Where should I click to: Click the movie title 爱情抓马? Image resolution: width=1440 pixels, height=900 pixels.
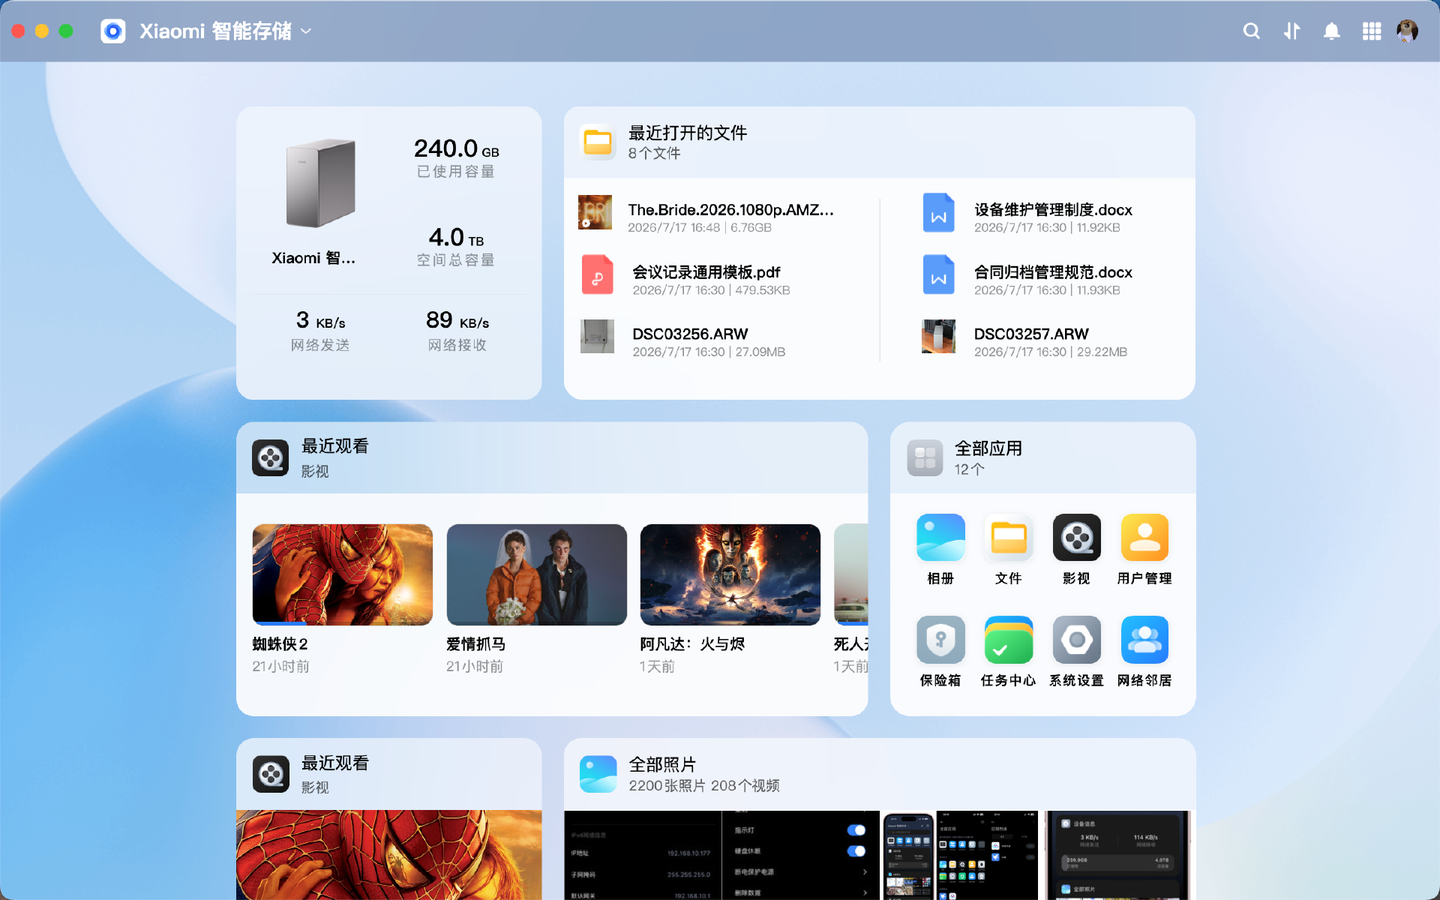tap(476, 644)
